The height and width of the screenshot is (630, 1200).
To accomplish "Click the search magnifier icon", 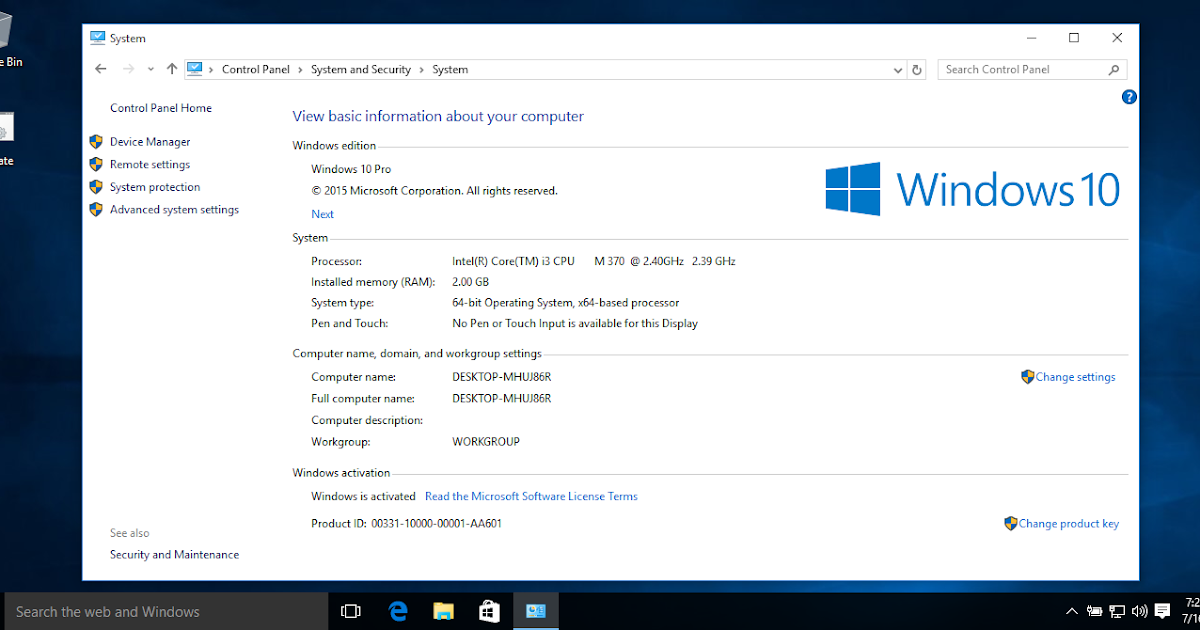I will coord(1114,69).
